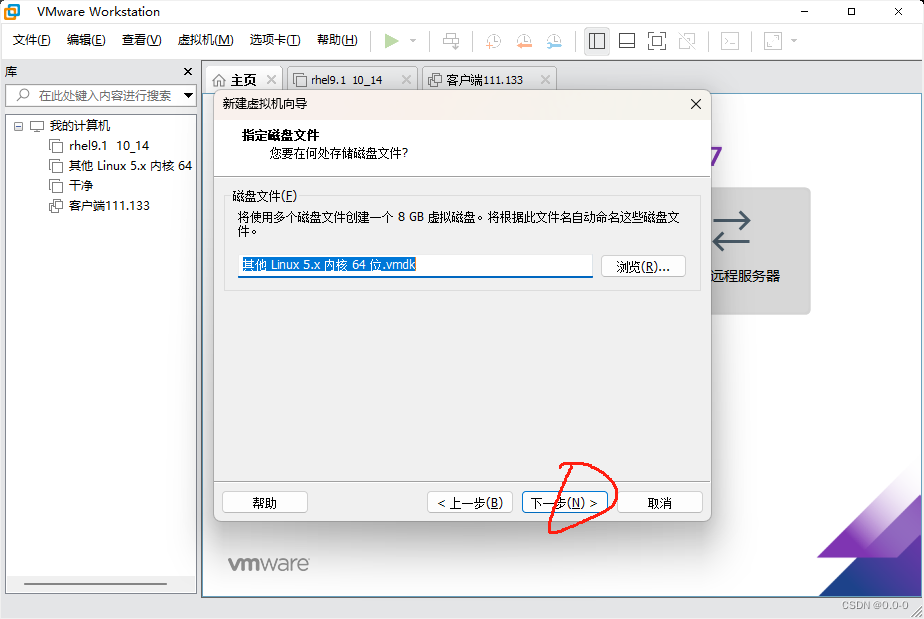Open the 帮助(H) menu
This screenshot has height=619, width=924.
pyautogui.click(x=337, y=40)
